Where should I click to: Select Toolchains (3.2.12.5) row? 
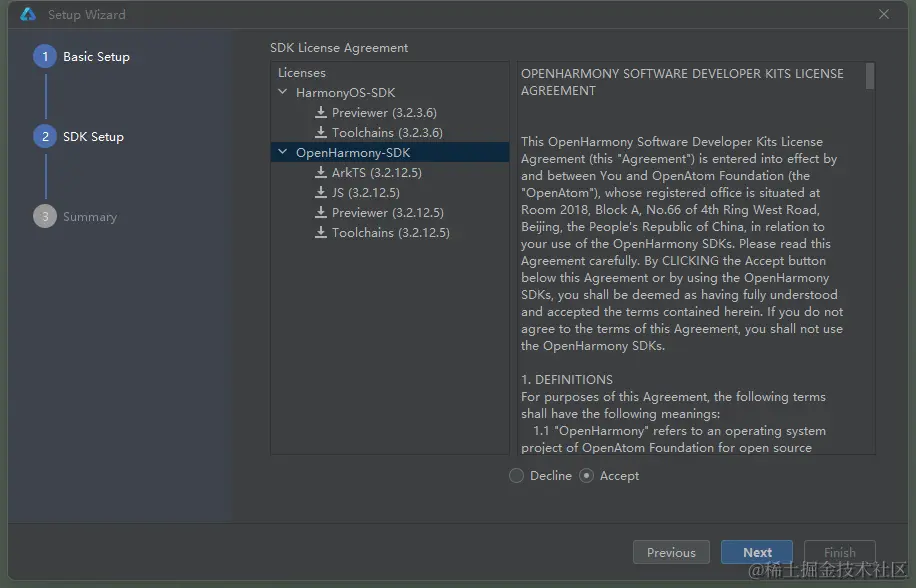[390, 232]
